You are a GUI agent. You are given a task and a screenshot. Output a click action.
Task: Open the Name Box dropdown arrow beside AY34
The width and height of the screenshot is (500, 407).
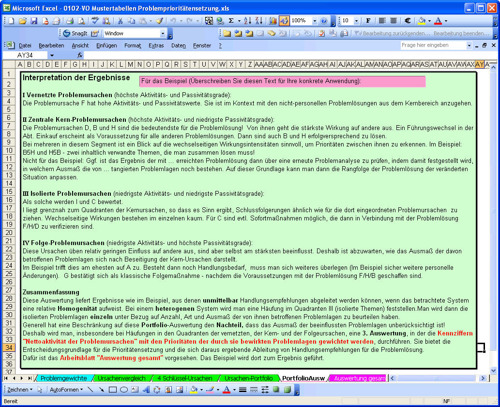tap(52, 55)
